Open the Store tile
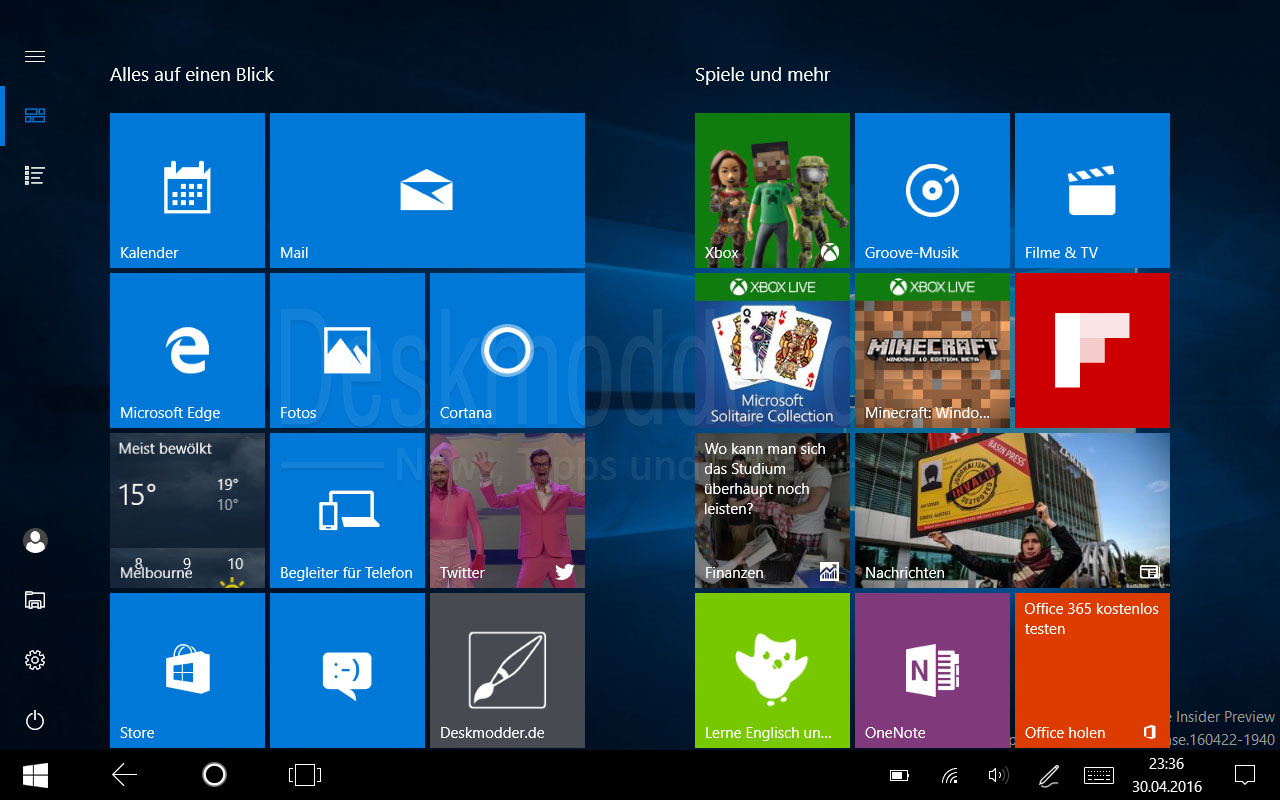 187,670
